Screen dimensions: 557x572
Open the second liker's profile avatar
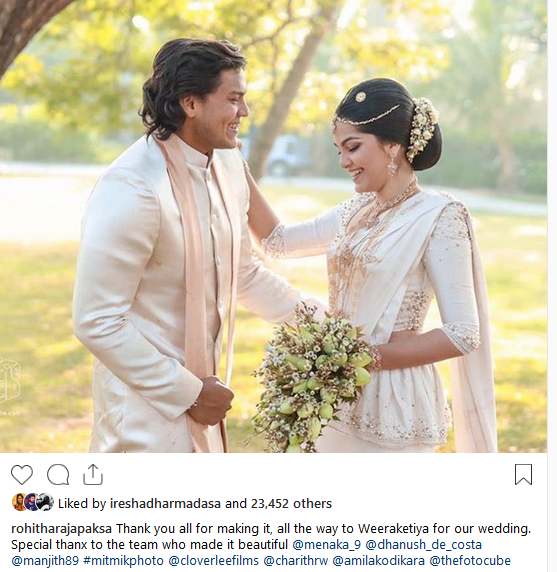pyautogui.click(x=32, y=502)
